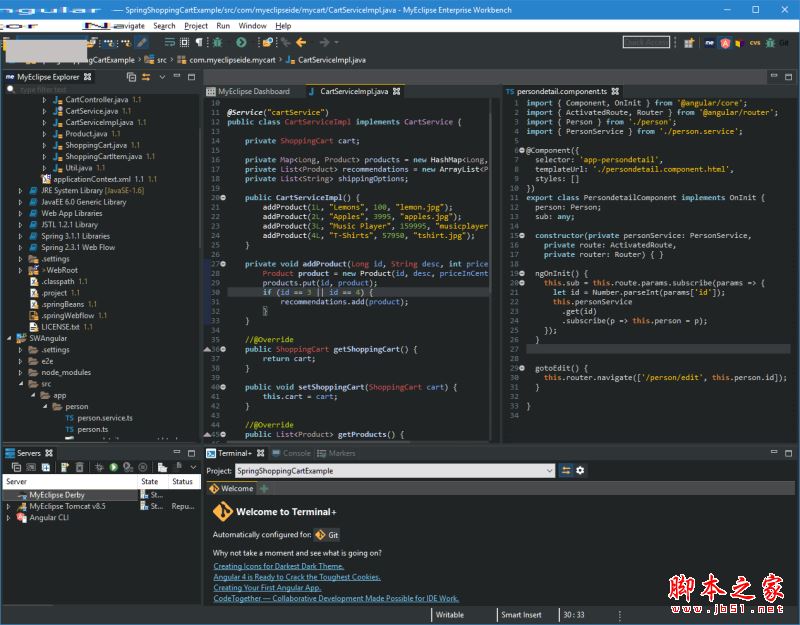Viewport: 800px width, 625px height.
Task: Click the Debug bug icon in toolbar
Action: (218, 42)
